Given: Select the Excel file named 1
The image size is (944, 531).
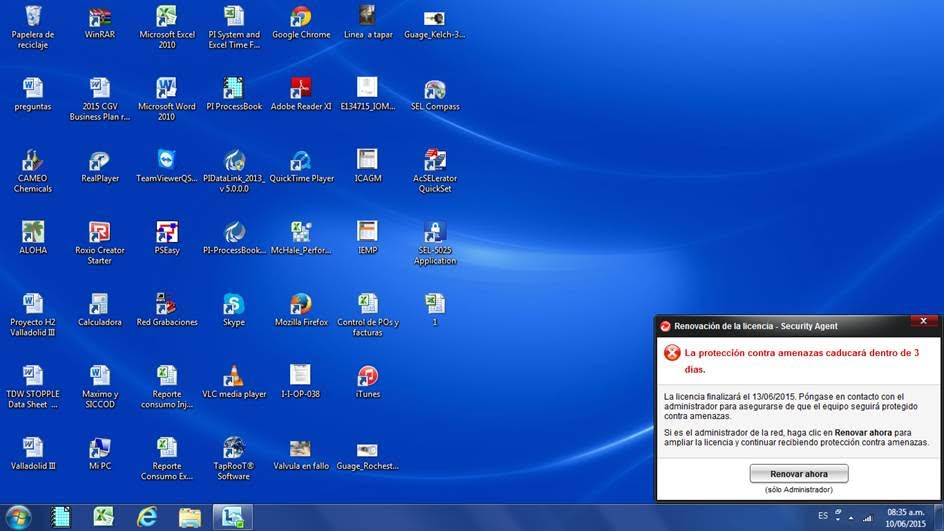Looking at the screenshot, I should click(435, 310).
